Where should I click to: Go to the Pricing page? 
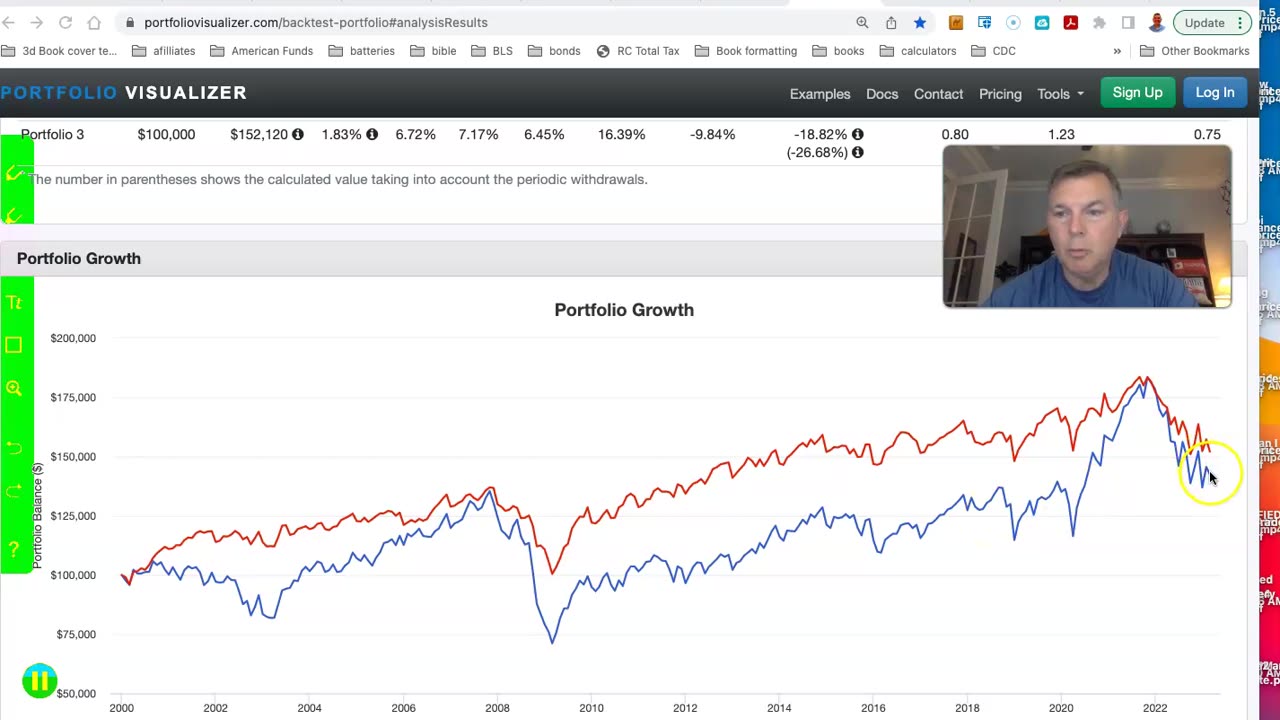coord(1000,94)
